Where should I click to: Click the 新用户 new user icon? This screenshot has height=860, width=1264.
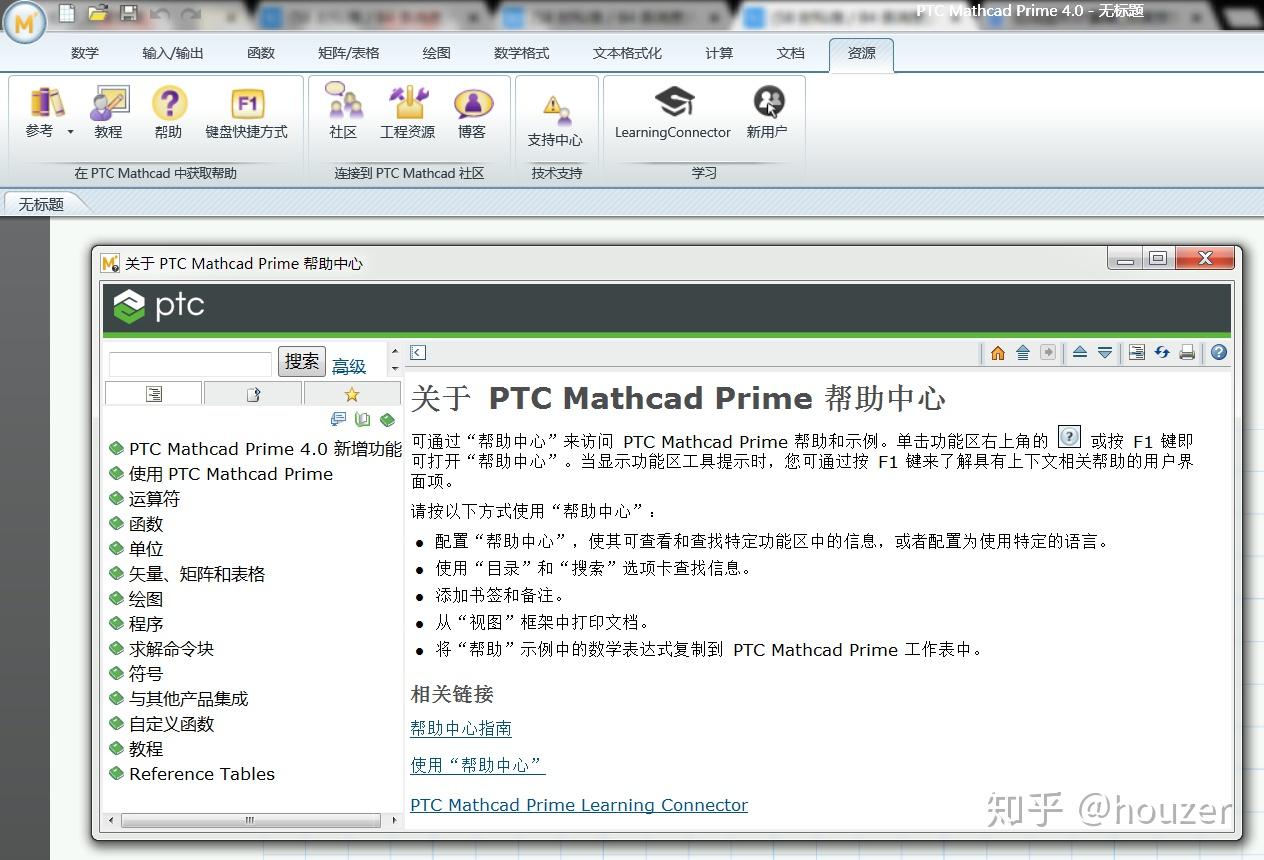point(768,112)
